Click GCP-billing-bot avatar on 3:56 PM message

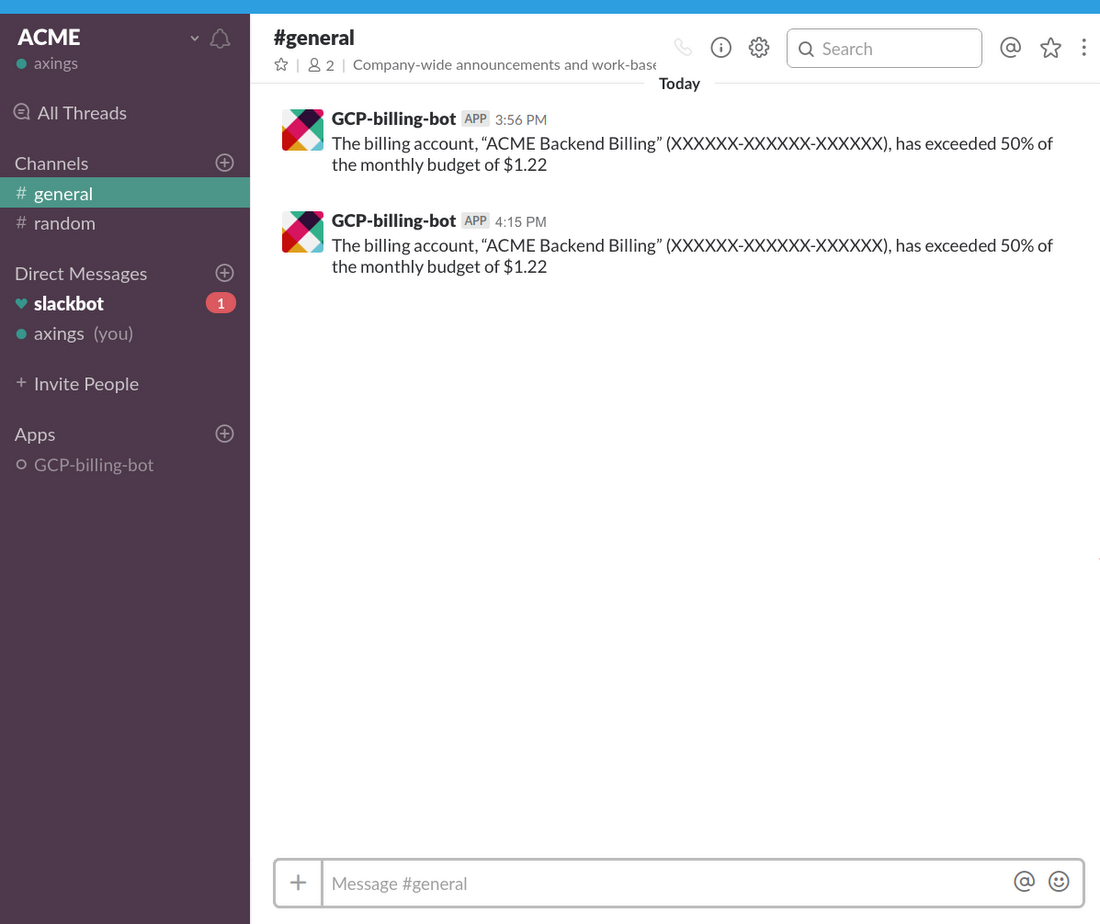click(302, 130)
